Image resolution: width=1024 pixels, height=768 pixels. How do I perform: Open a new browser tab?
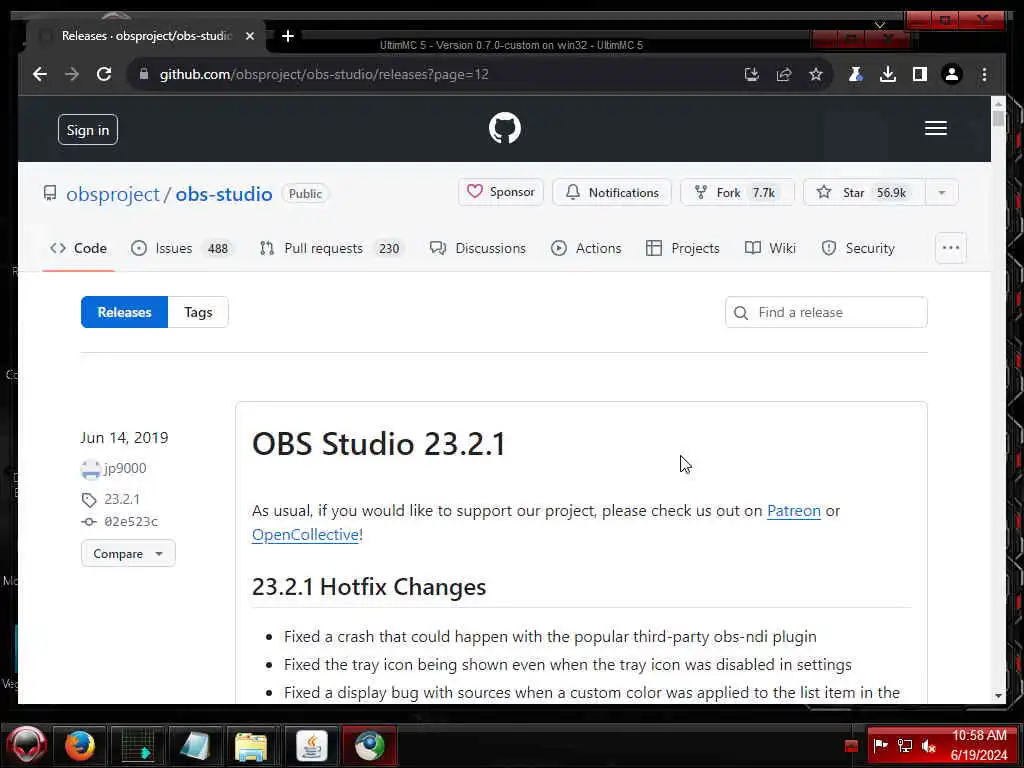point(287,36)
